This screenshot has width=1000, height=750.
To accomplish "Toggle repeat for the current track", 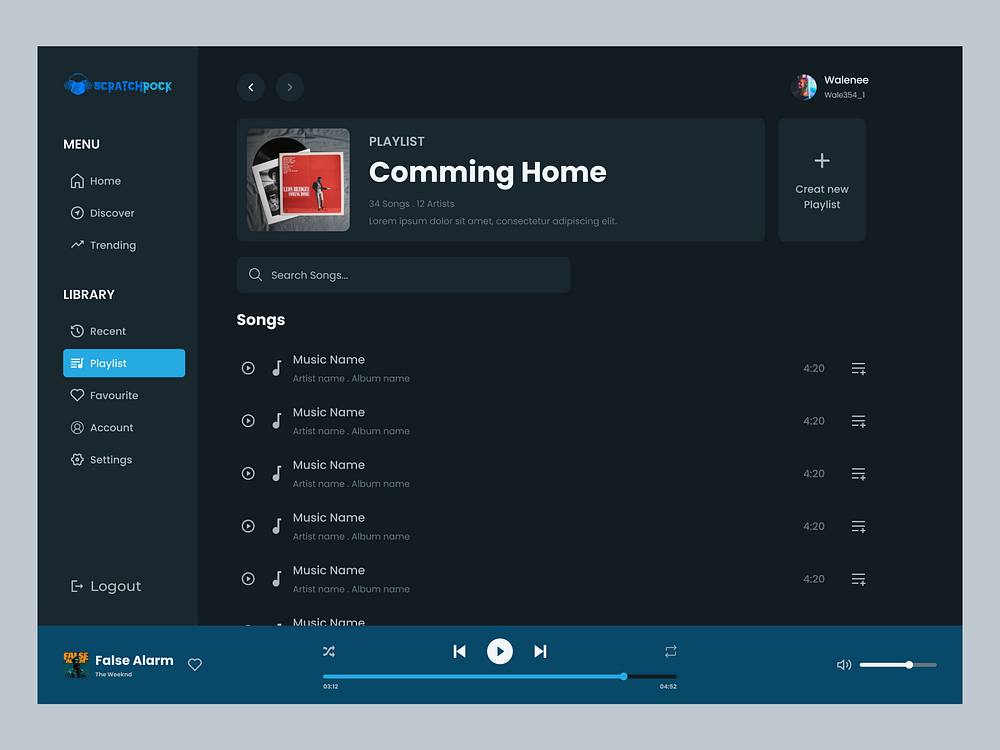I will pyautogui.click(x=671, y=651).
